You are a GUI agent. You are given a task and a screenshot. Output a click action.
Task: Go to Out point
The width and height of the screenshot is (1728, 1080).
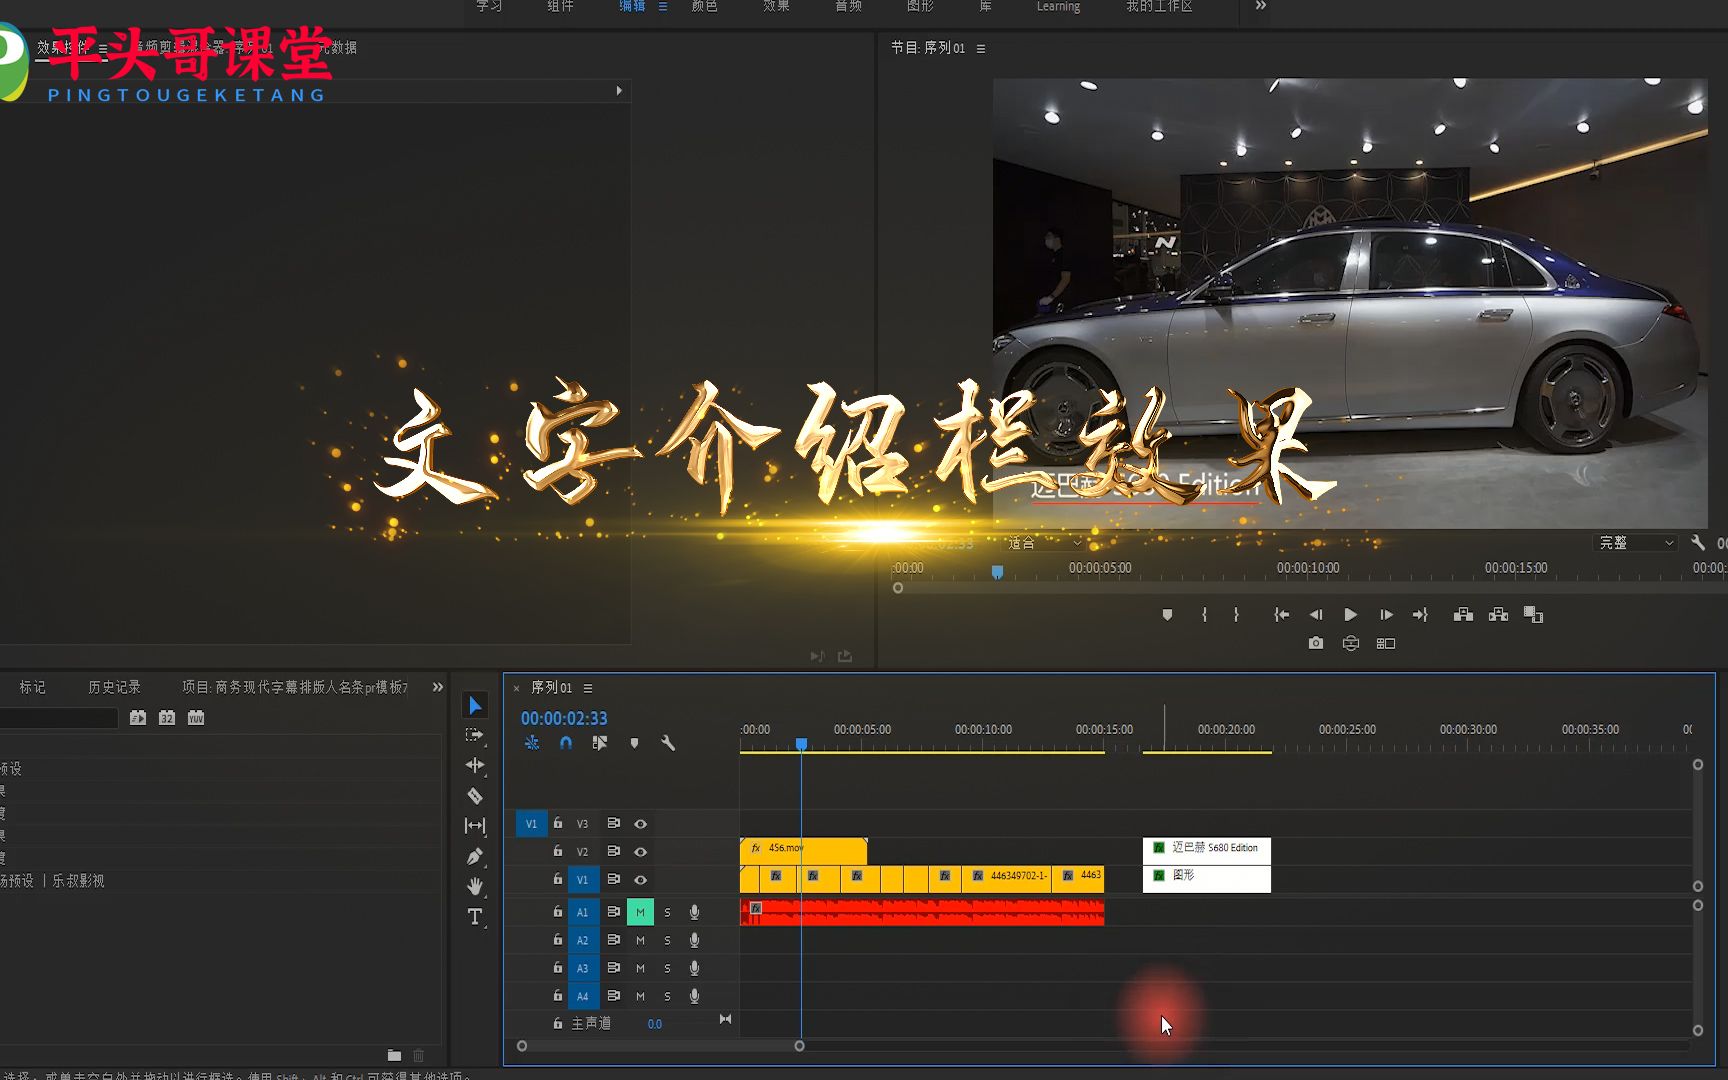click(1420, 615)
